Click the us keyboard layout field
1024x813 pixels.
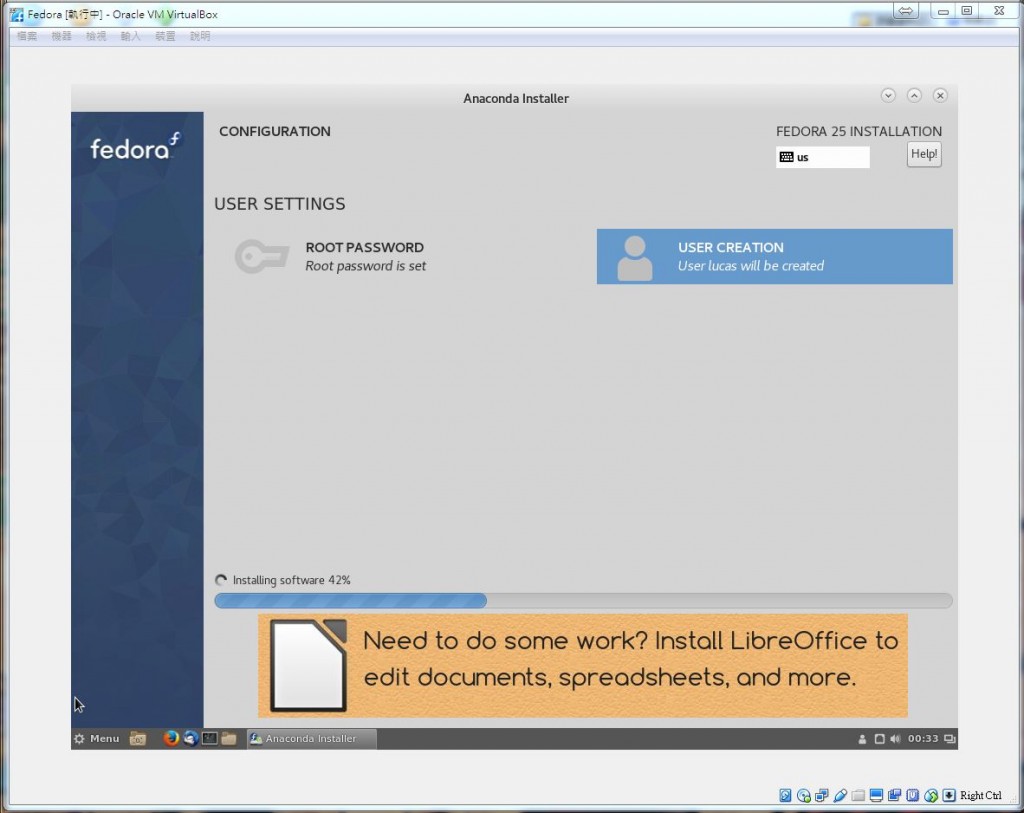click(x=822, y=157)
